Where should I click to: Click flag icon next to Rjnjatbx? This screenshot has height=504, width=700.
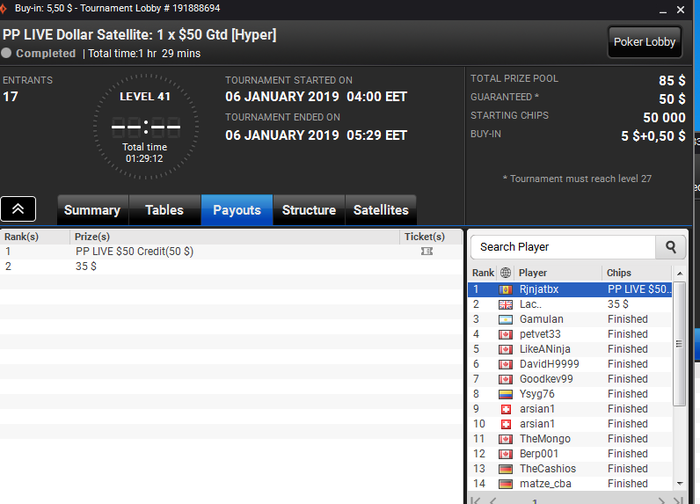[x=505, y=290]
